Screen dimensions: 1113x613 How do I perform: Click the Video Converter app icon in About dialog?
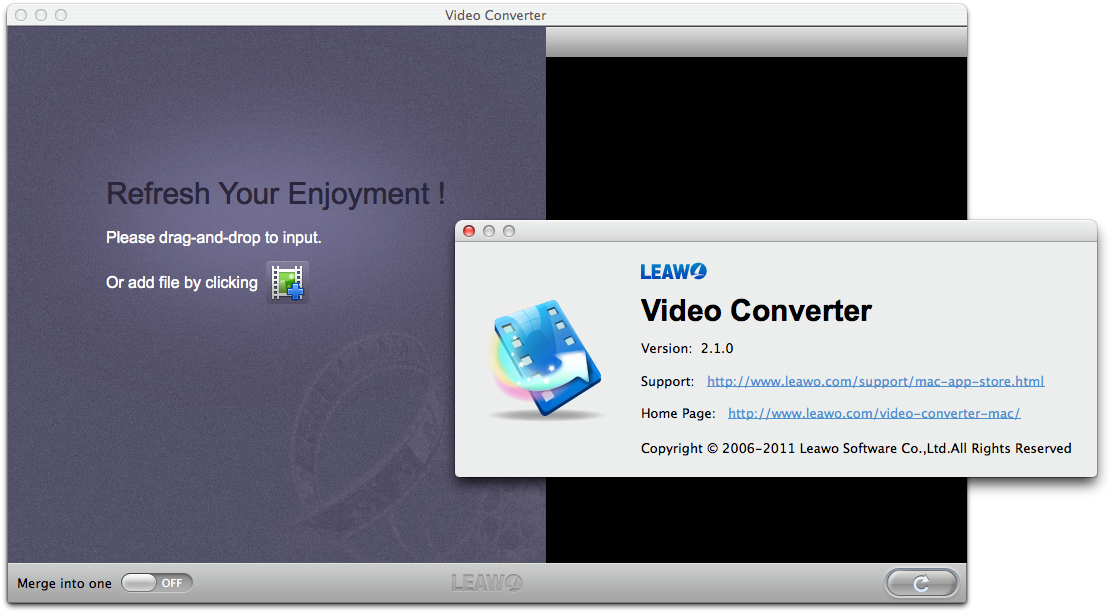tap(547, 358)
